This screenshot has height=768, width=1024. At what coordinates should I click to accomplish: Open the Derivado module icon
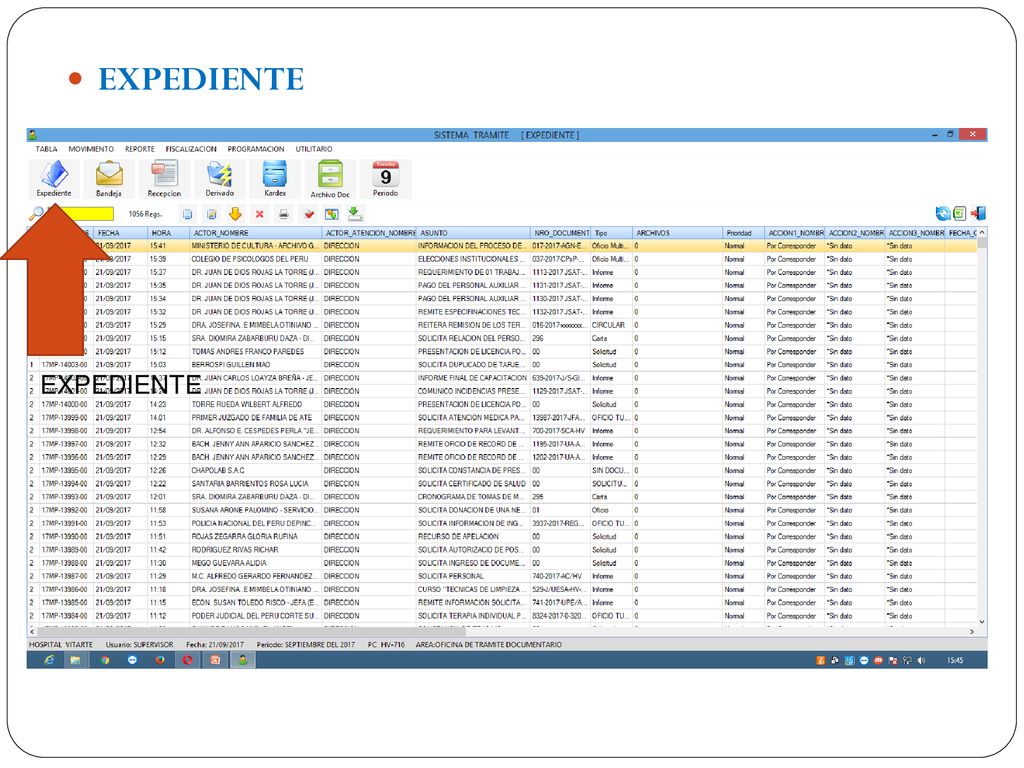219,179
